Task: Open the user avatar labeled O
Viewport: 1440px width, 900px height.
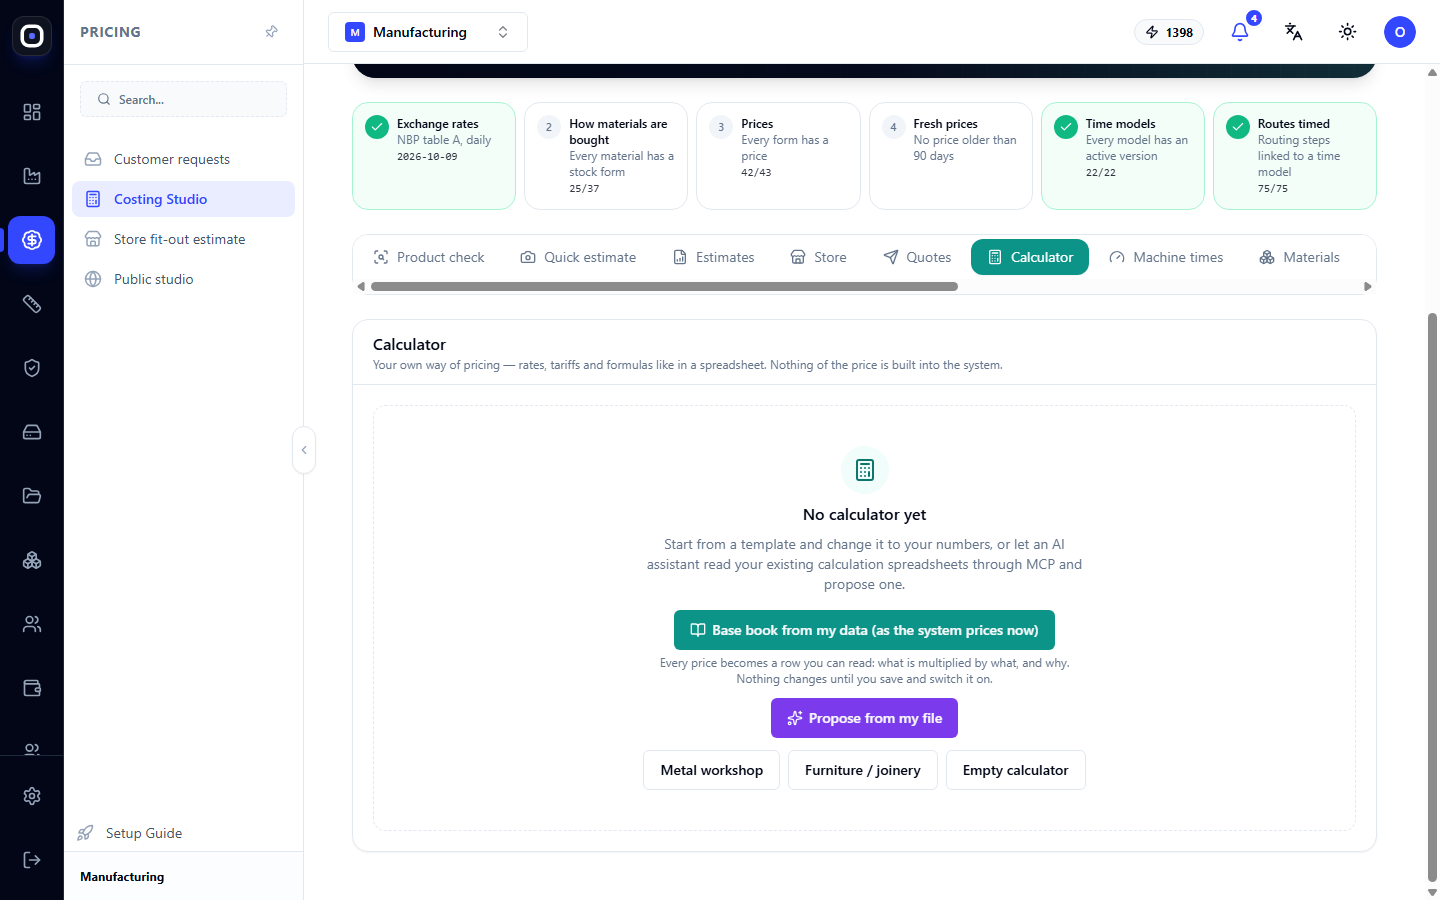Action: (1400, 32)
